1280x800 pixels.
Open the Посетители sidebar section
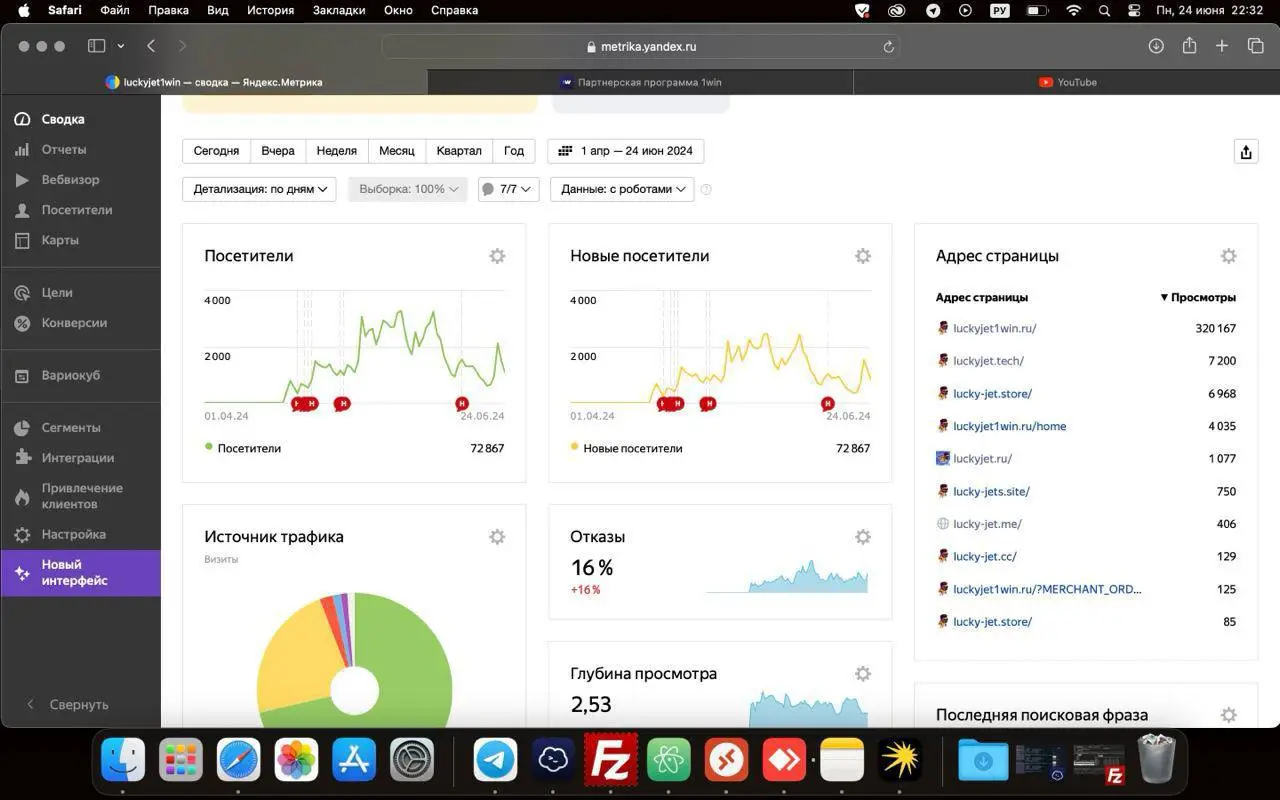pyautogui.click(x=76, y=210)
